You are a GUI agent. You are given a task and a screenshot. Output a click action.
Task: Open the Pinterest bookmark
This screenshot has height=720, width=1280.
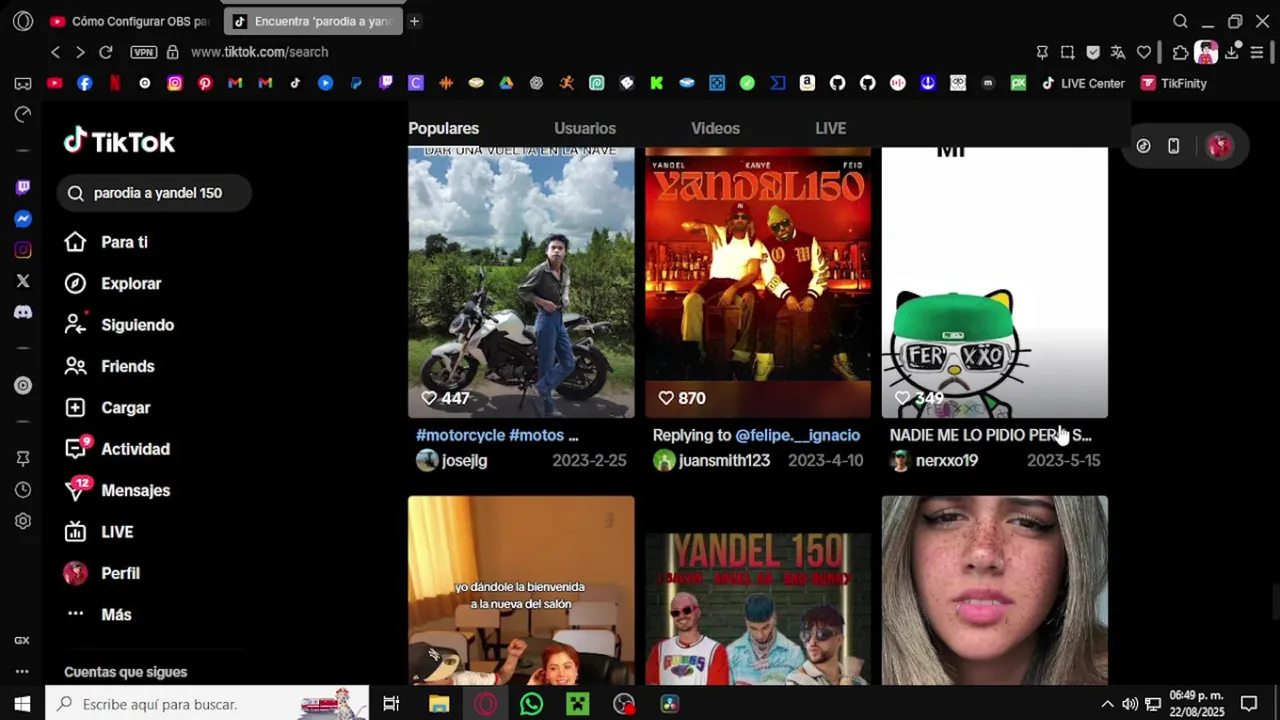(205, 83)
